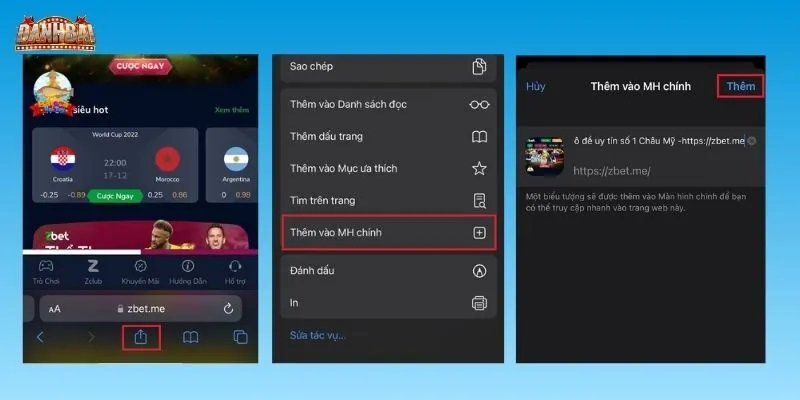Tap the red Cược Ngay banner button
800x400 pixels.
[140, 66]
